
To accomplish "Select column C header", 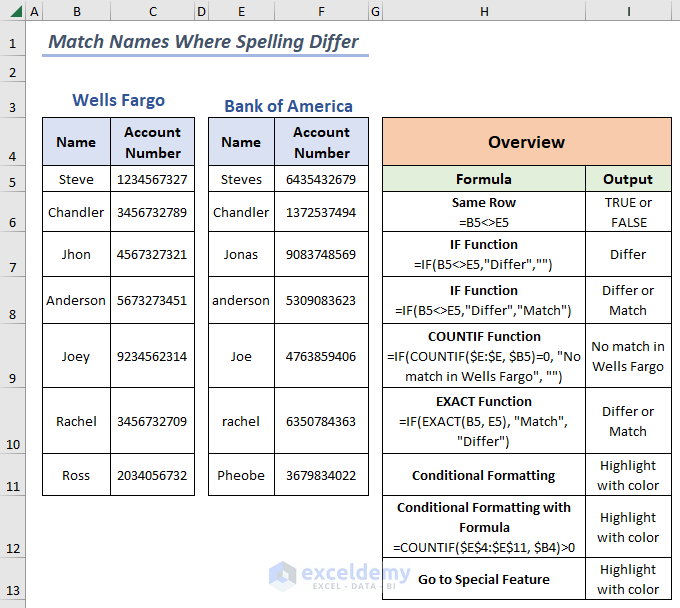I will click(153, 11).
